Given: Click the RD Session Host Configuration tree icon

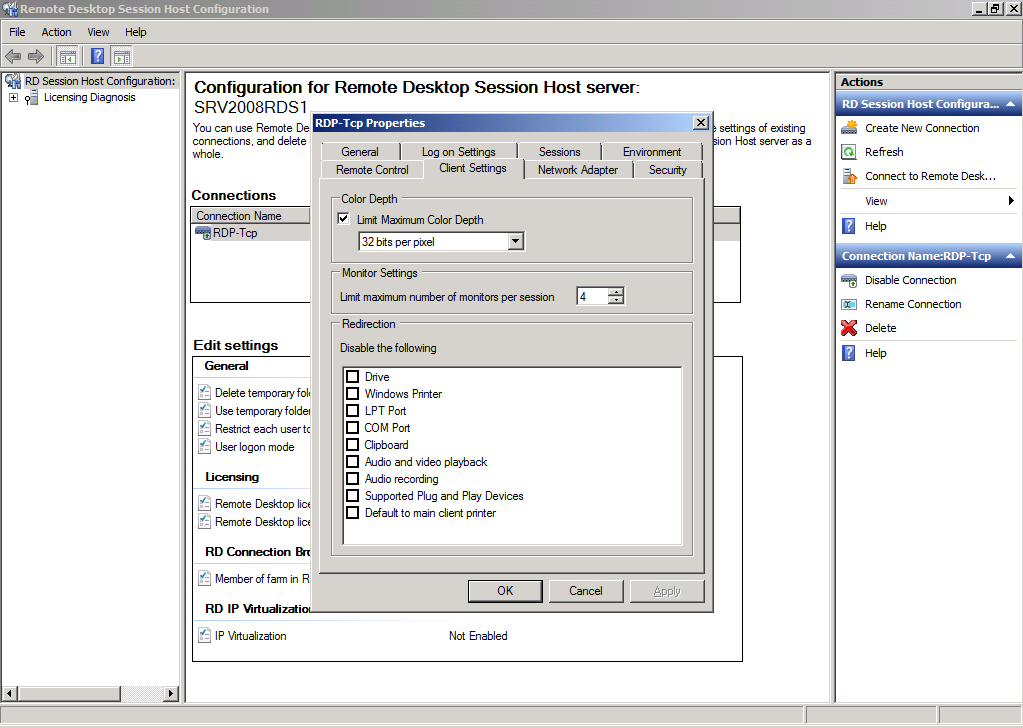Looking at the screenshot, I should click(x=13, y=81).
